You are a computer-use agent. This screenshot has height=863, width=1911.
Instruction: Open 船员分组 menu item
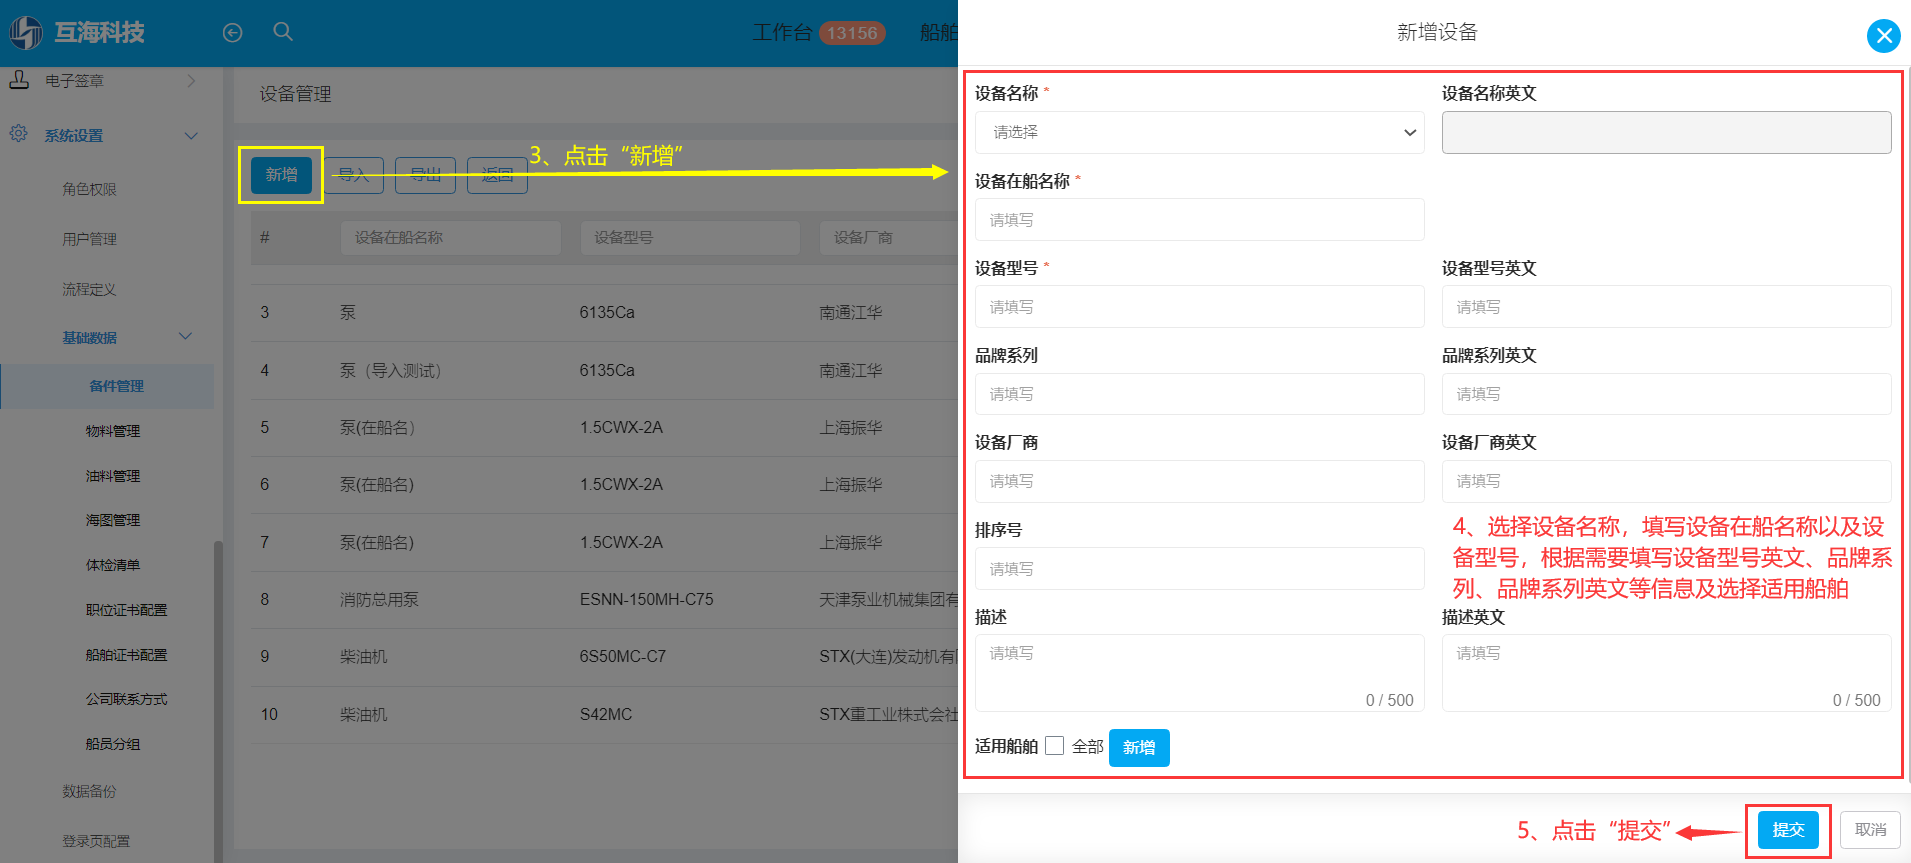[112, 744]
